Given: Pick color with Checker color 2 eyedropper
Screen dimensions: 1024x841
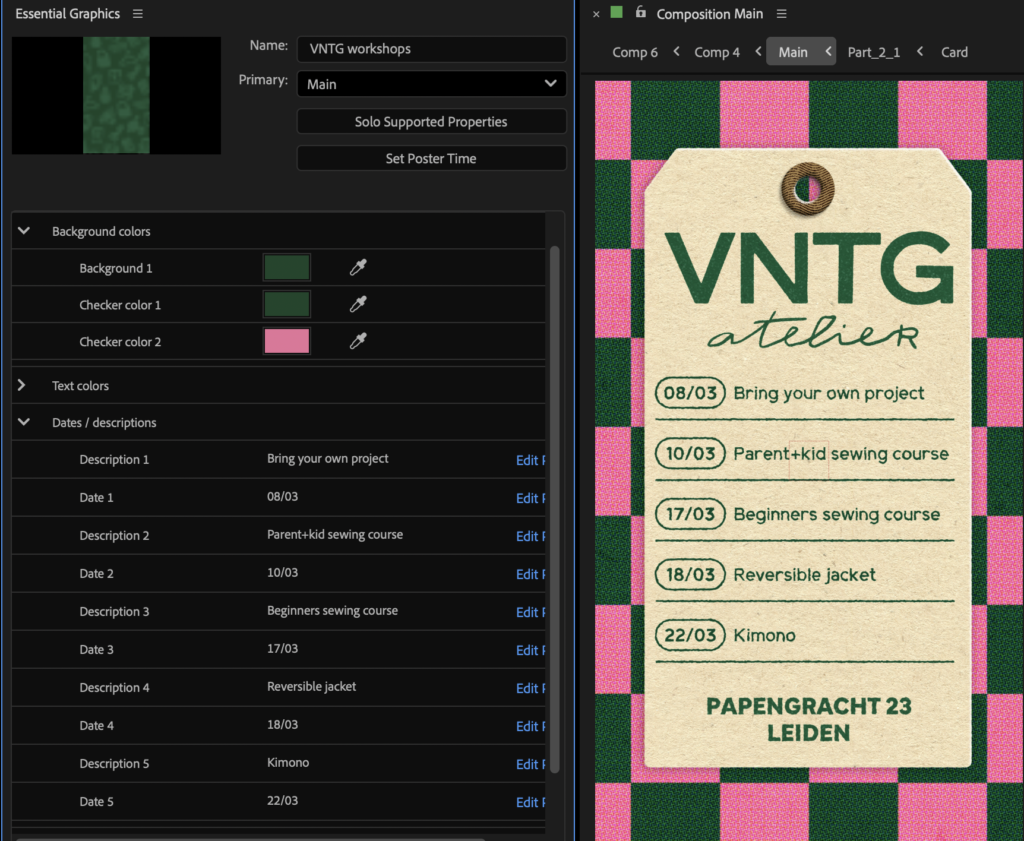Looking at the screenshot, I should 358,342.
